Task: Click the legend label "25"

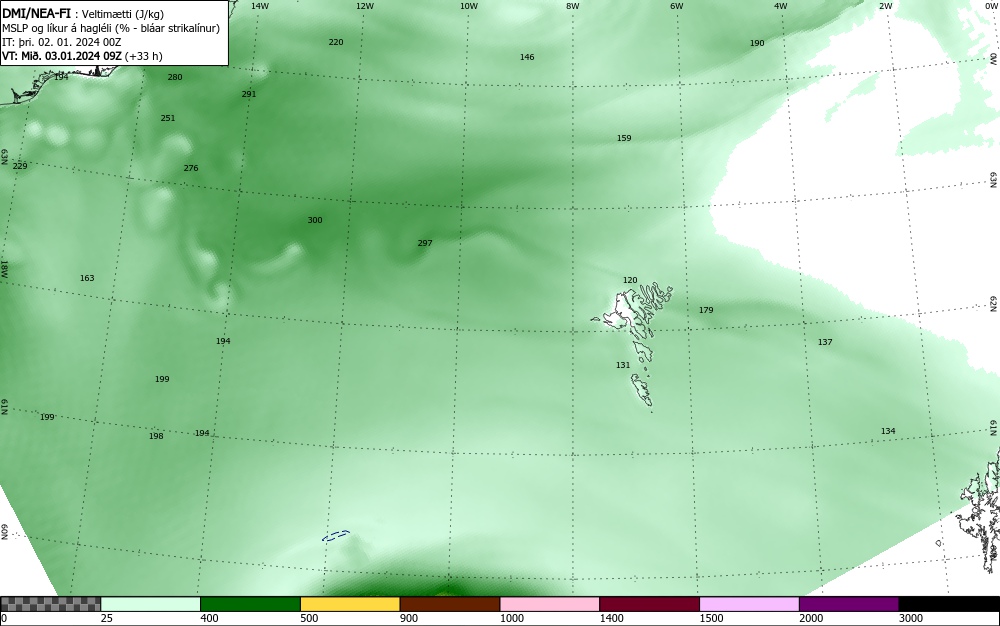Action: [x=107, y=618]
